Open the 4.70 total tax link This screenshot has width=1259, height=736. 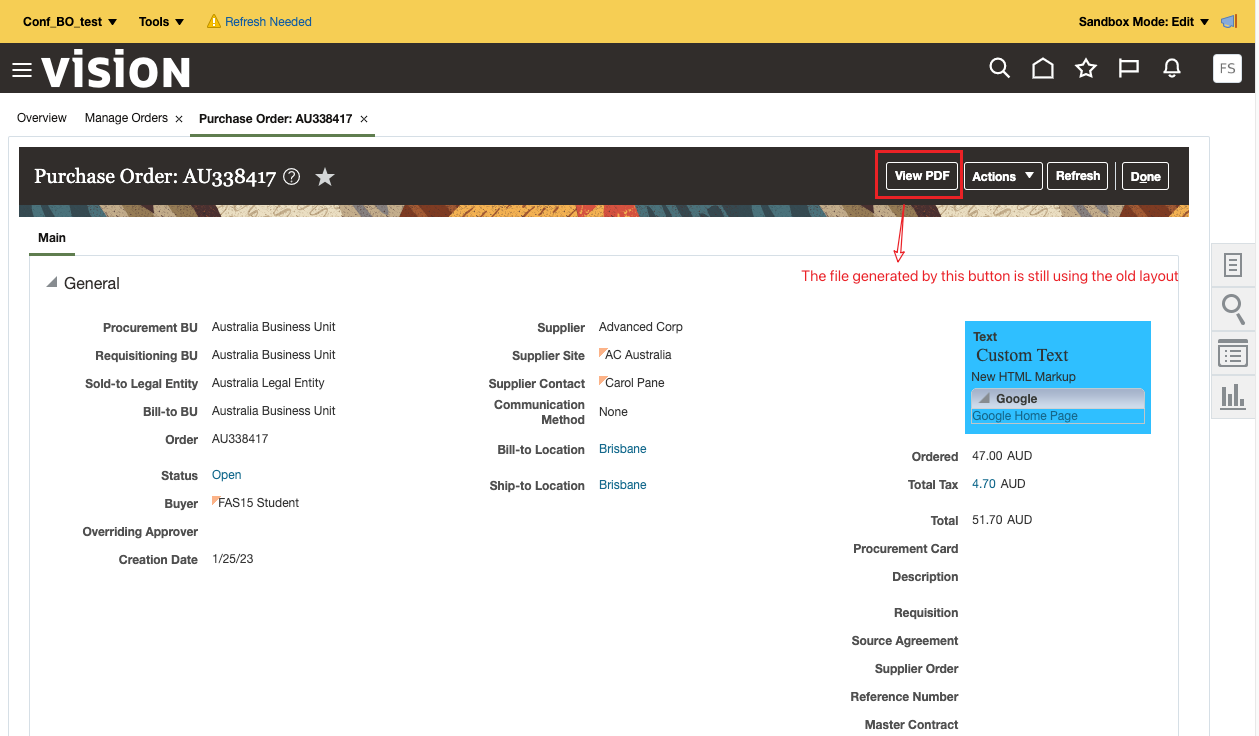[984, 484]
